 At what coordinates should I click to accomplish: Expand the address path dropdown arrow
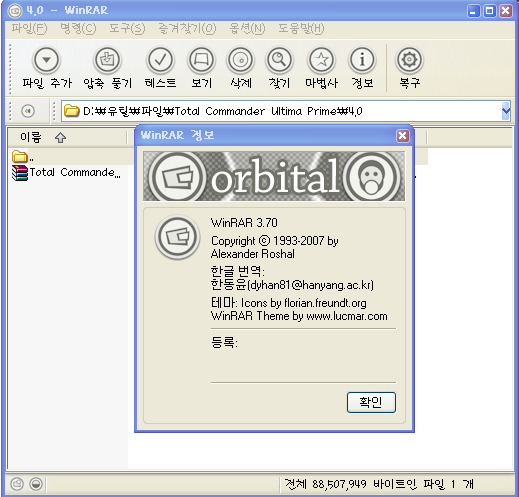(506, 111)
